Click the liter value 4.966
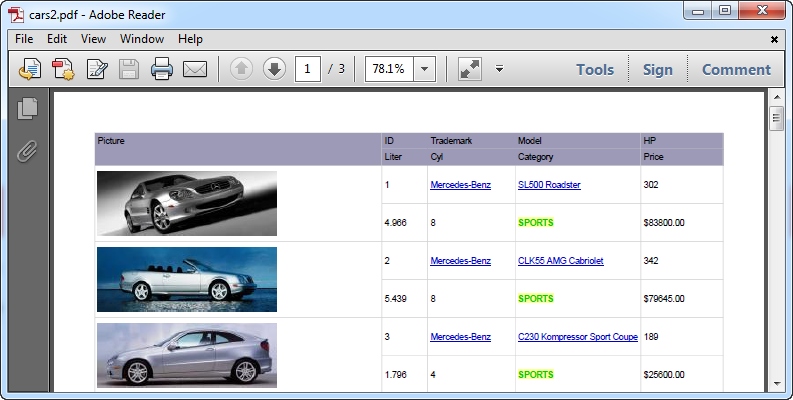793x400 pixels. coord(395,223)
